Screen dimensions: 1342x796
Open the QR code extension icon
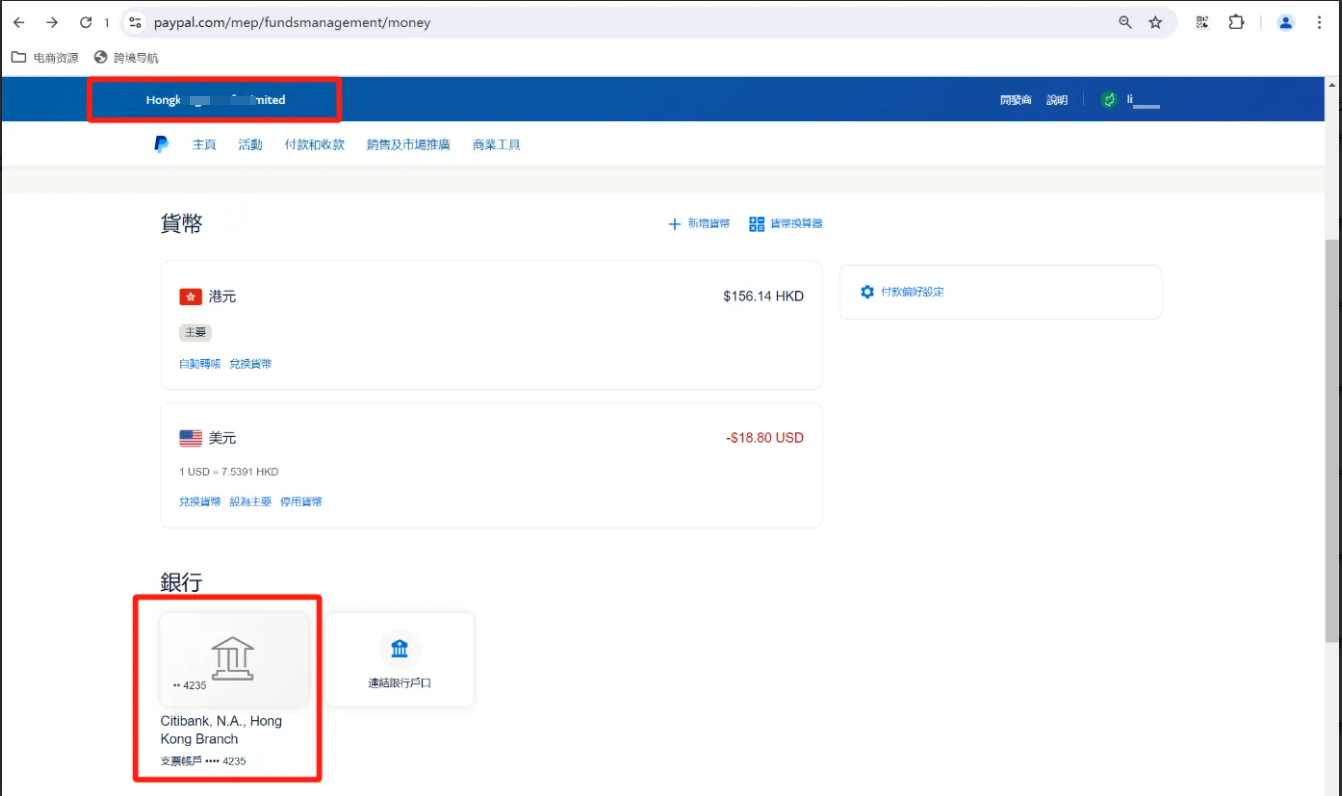pos(1203,22)
